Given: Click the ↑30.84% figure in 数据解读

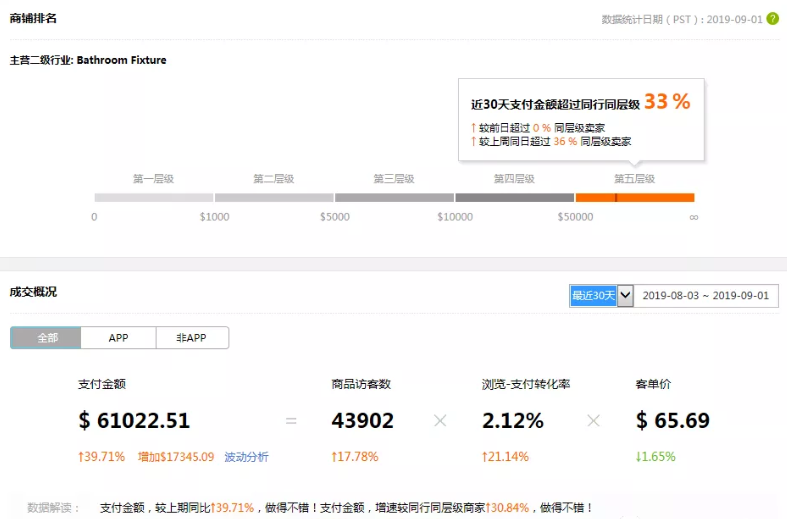Looking at the screenshot, I should click(507, 507).
